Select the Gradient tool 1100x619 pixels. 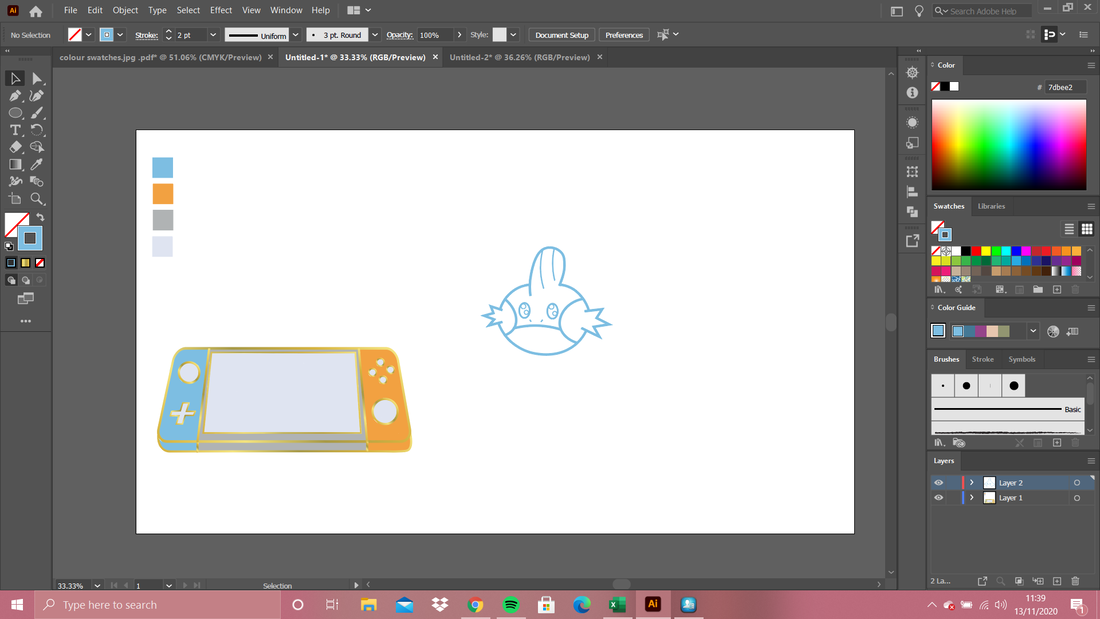point(15,164)
